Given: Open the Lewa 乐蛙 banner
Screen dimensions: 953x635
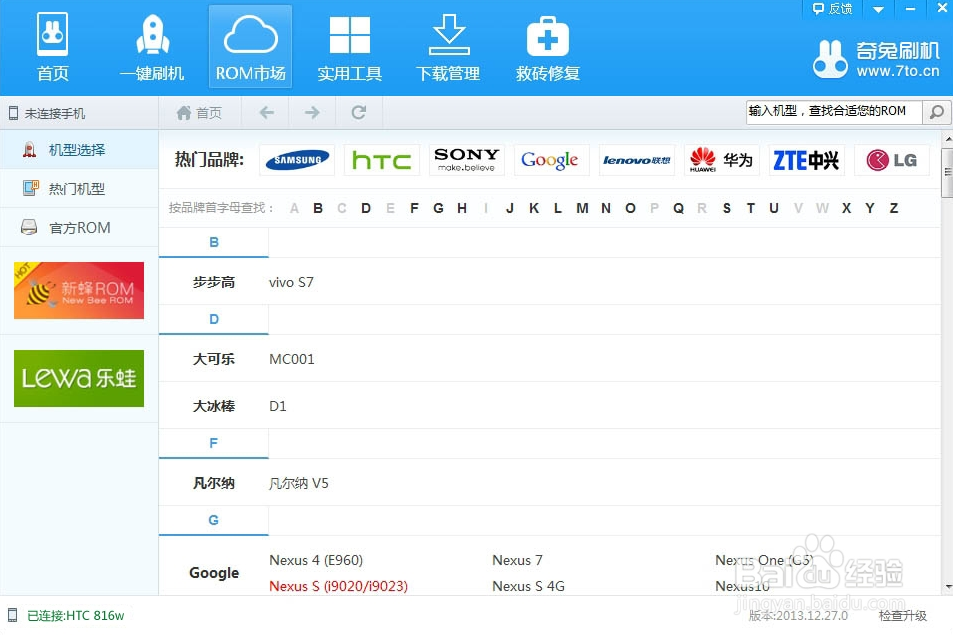Looking at the screenshot, I should (79, 378).
